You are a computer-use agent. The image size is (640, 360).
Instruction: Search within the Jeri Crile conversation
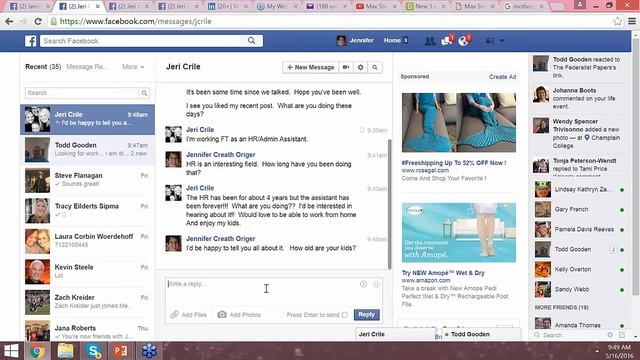[x=375, y=67]
